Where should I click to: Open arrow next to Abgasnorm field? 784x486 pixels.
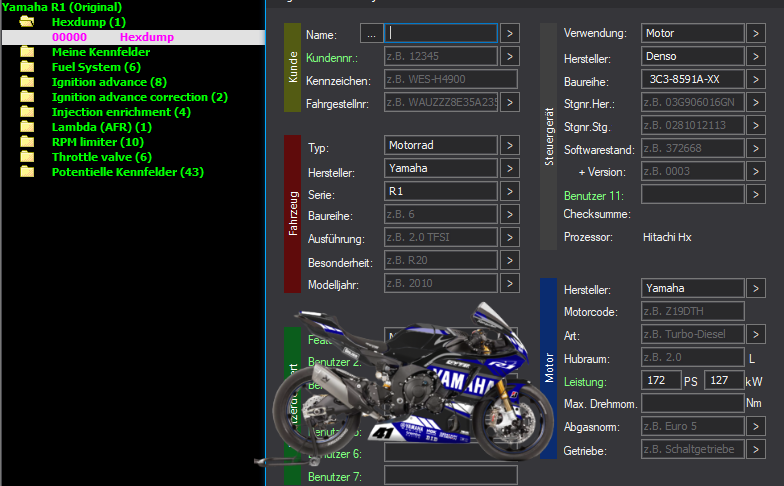pyautogui.click(x=756, y=426)
